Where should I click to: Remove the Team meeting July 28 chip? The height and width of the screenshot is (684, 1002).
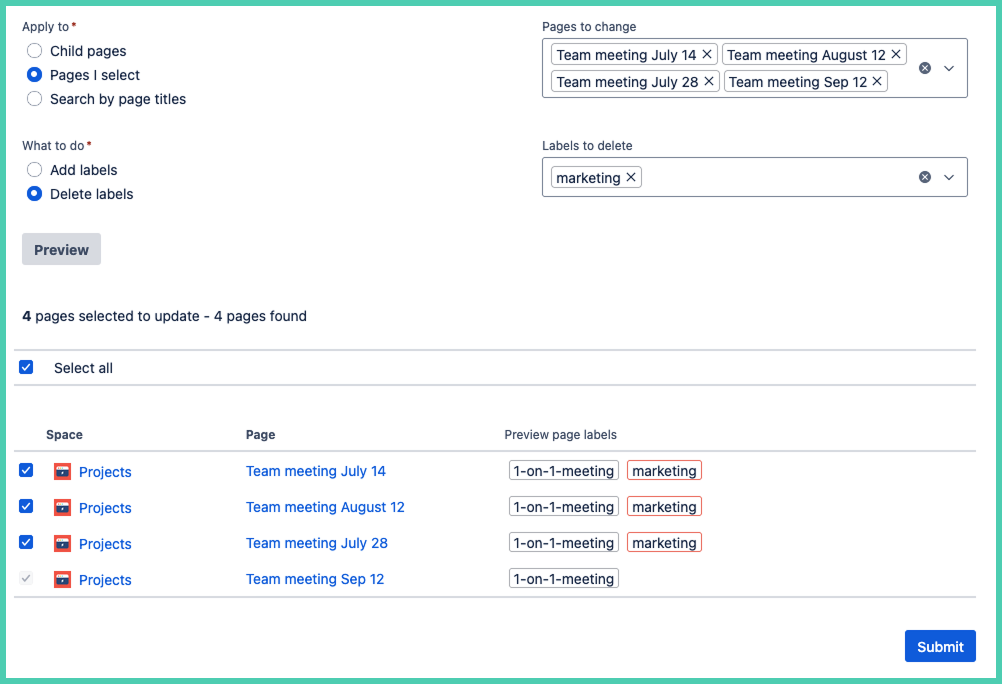point(709,82)
